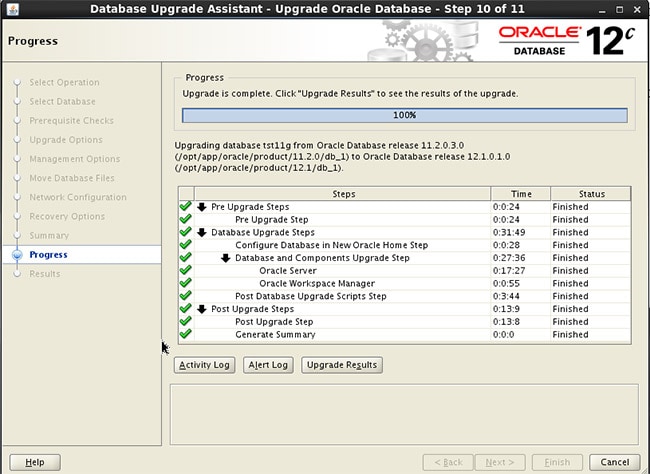Click the disabled Next button
The width and height of the screenshot is (650, 474).
click(x=500, y=462)
